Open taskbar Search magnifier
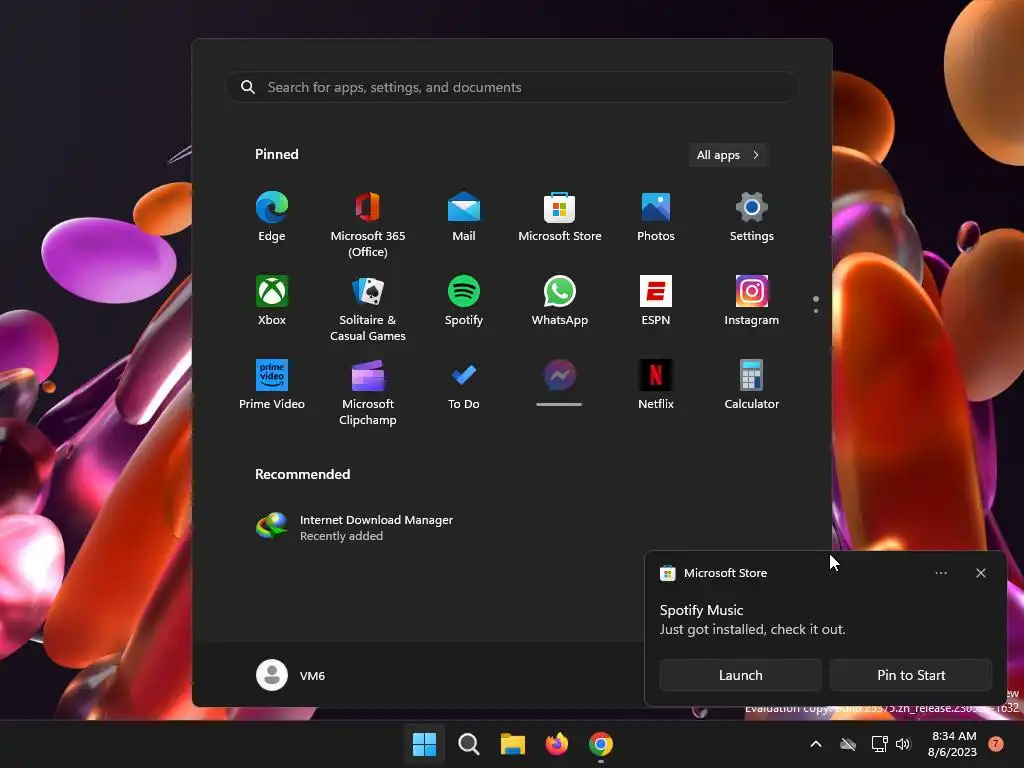The width and height of the screenshot is (1024, 768). (x=469, y=744)
